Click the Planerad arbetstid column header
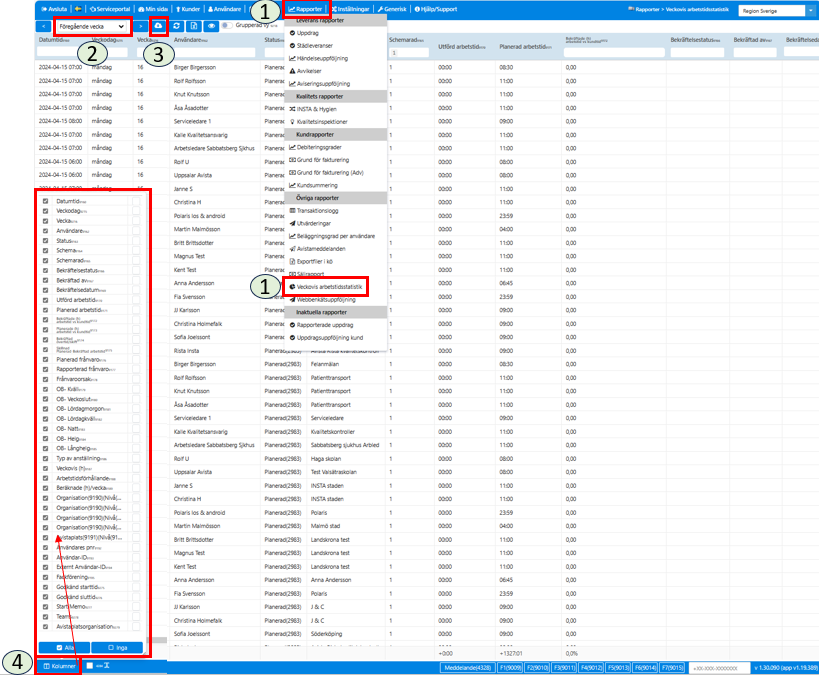 (525, 46)
